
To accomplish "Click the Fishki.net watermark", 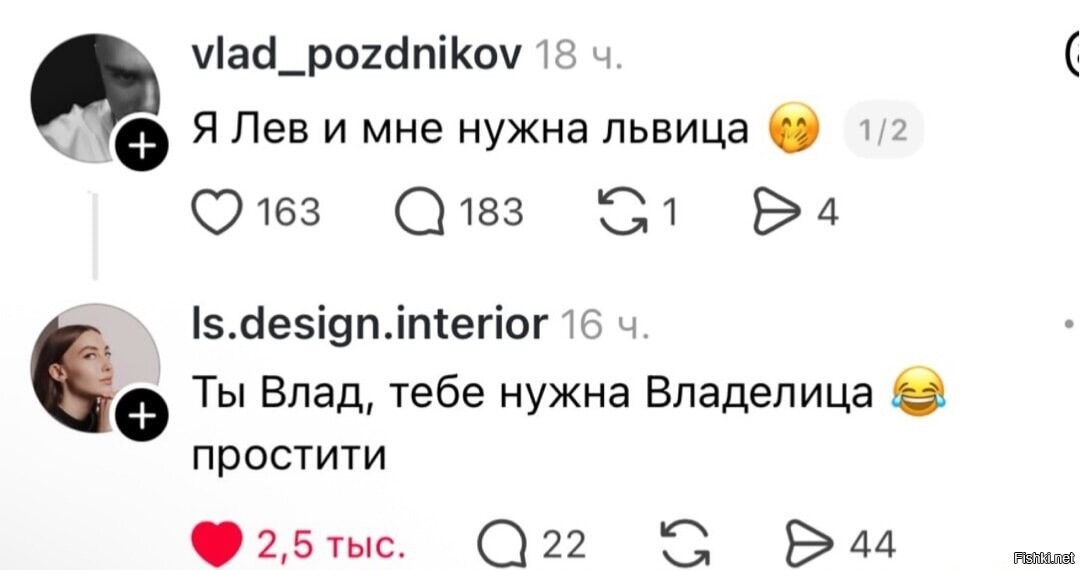I will (1043, 556).
